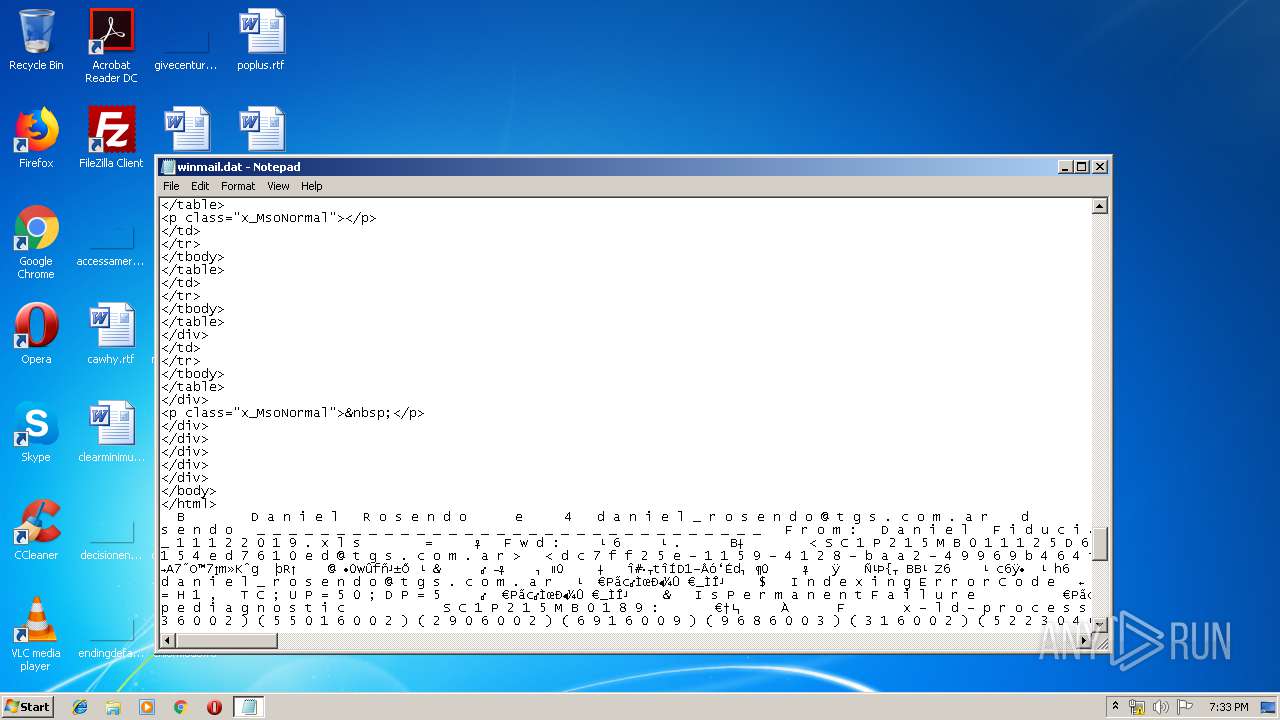
Task: Click the Start button
Action: click(x=27, y=707)
